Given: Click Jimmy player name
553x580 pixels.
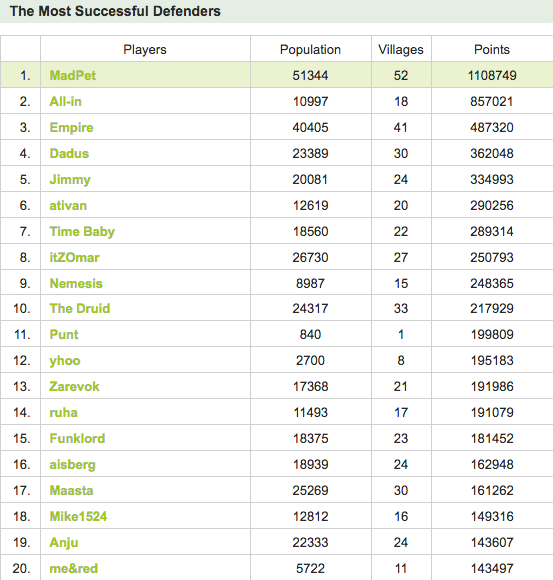Looking at the screenshot, I should [70, 180].
